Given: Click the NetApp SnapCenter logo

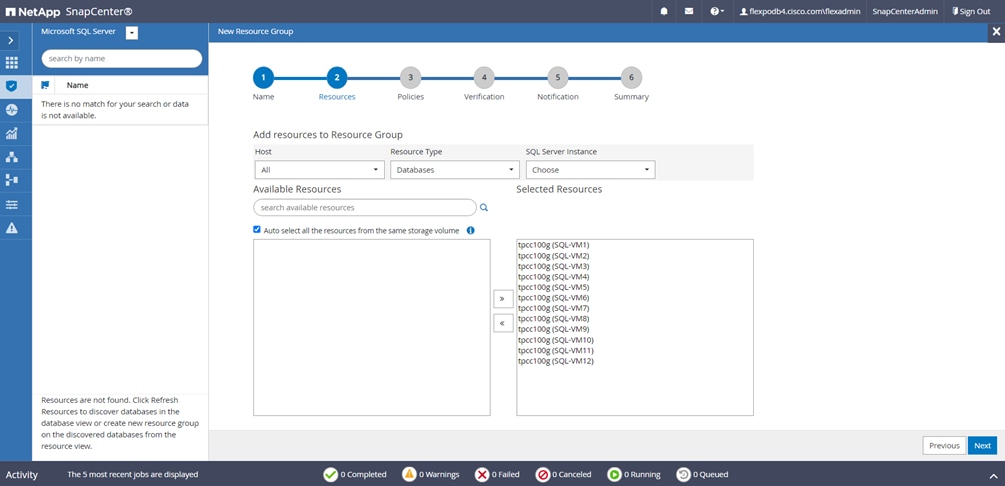Looking at the screenshot, I should (x=69, y=11).
